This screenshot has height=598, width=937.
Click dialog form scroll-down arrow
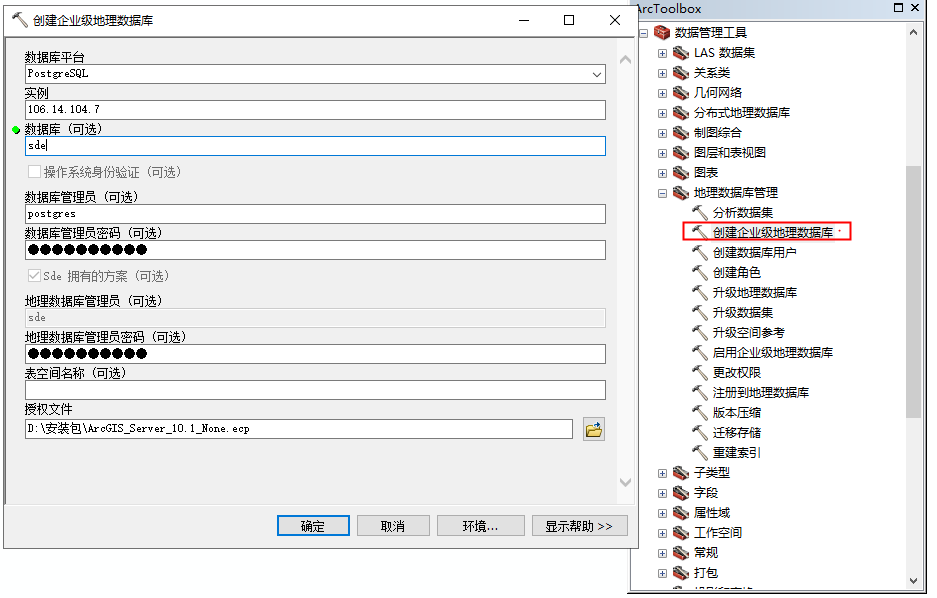pos(625,483)
